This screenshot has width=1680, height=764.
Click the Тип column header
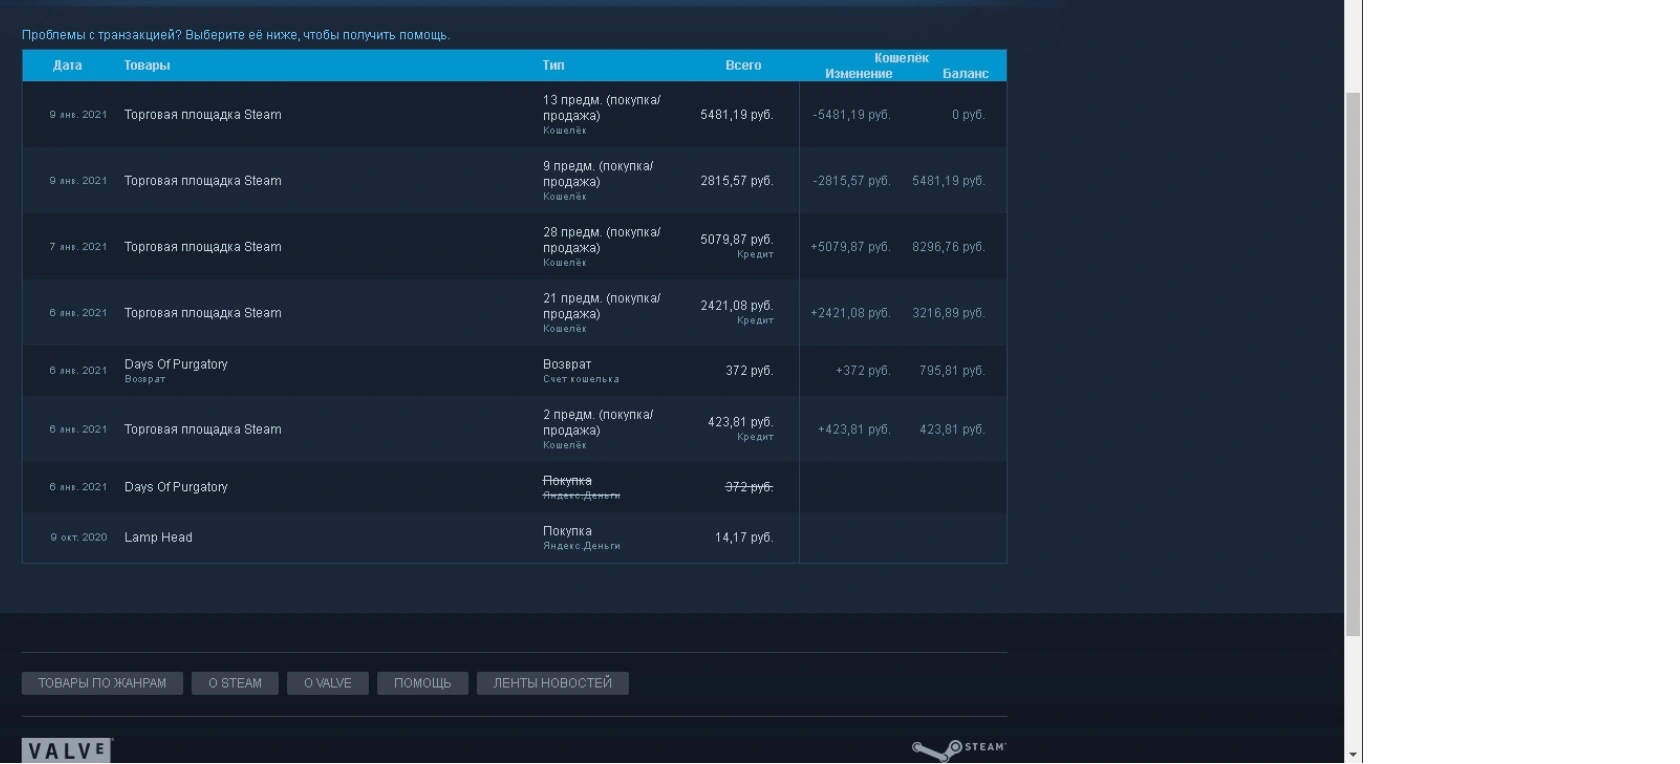[x=553, y=65]
